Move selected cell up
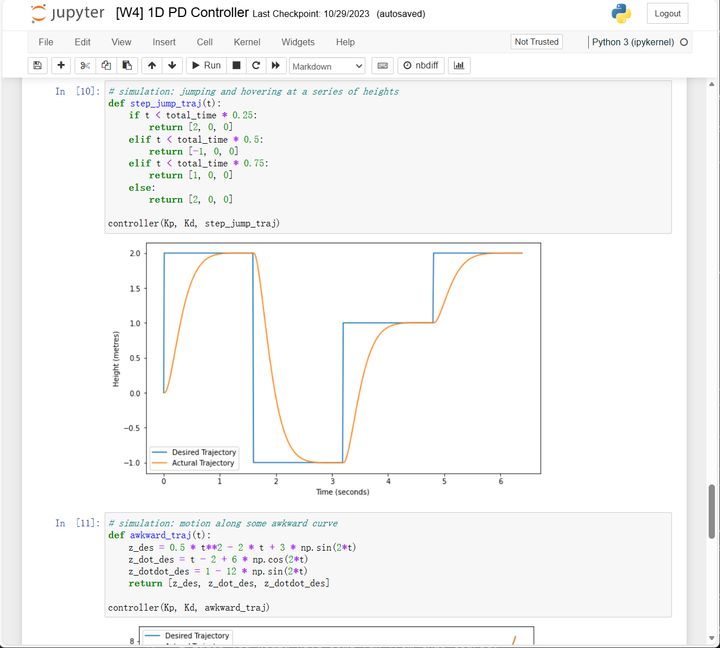 (152, 65)
